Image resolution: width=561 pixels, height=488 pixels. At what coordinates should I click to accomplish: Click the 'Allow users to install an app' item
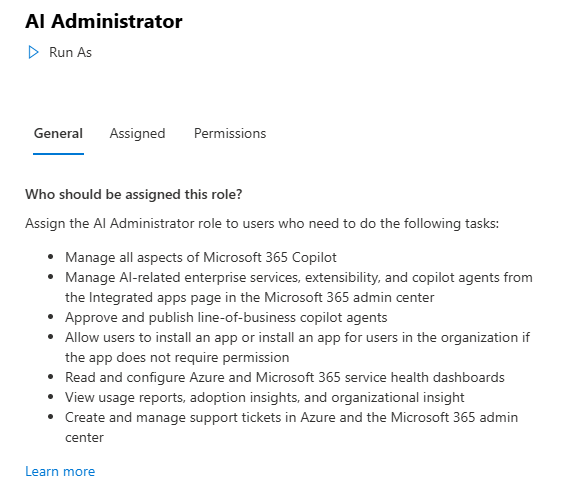(x=297, y=347)
